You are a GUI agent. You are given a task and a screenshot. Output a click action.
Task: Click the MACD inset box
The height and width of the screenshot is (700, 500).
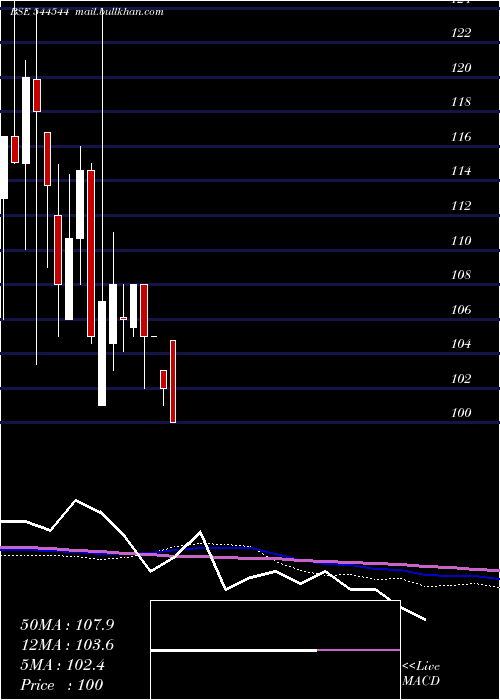[275, 650]
